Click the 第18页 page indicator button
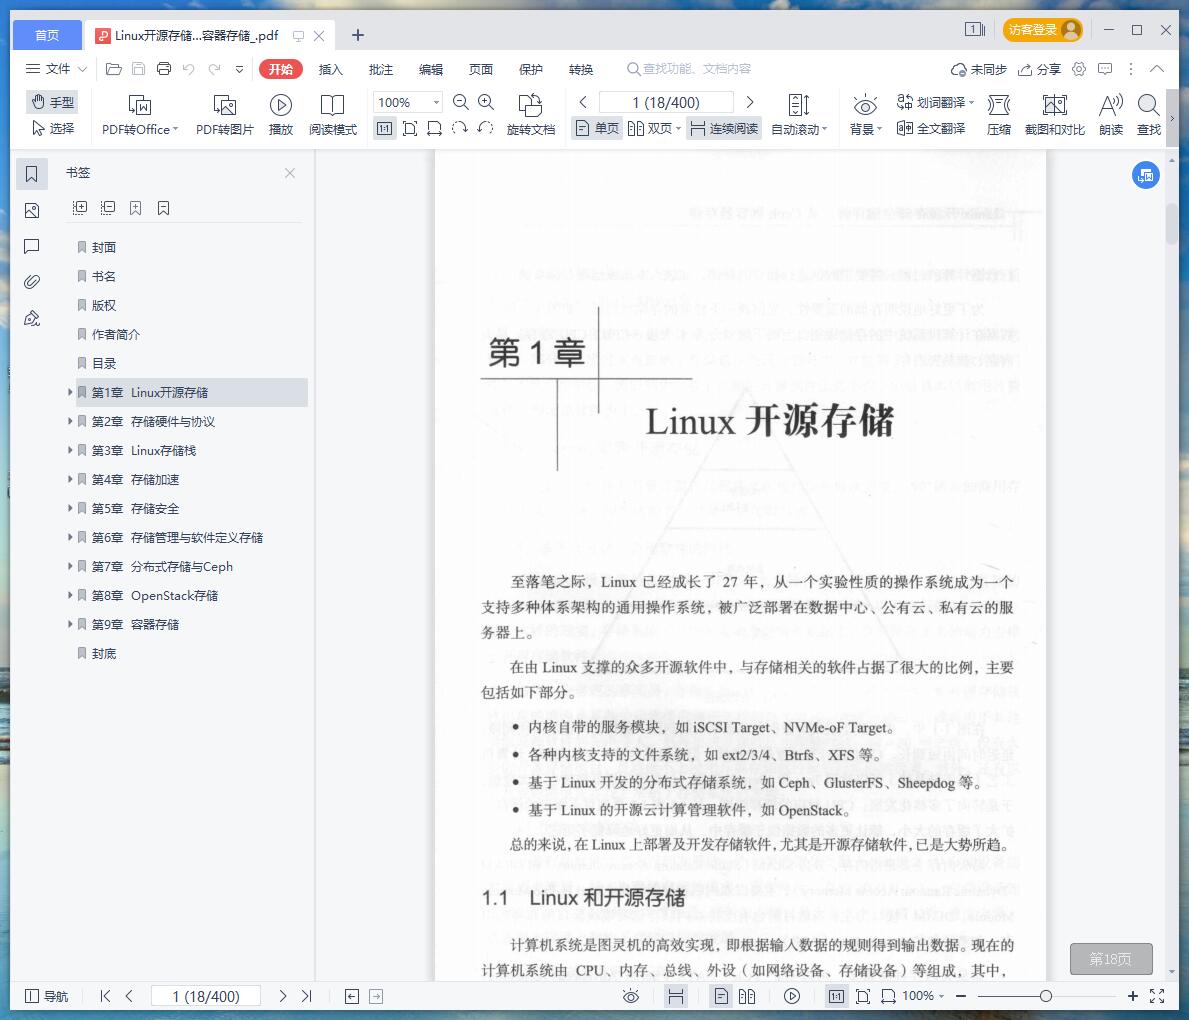1189x1020 pixels. pyautogui.click(x=1111, y=959)
